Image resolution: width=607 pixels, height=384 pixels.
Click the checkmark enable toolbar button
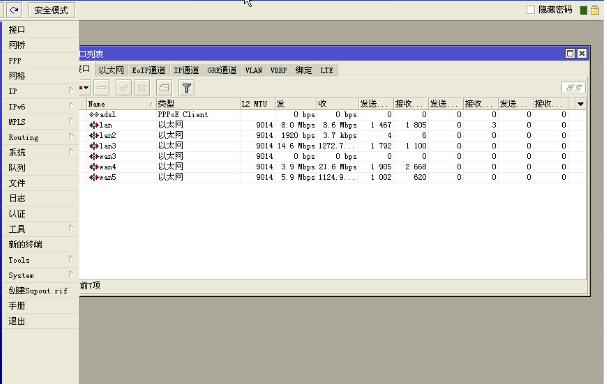tap(123, 88)
